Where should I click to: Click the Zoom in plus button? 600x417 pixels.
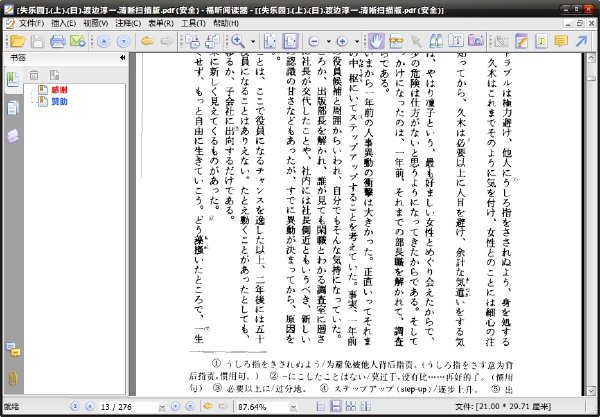pos(342,41)
